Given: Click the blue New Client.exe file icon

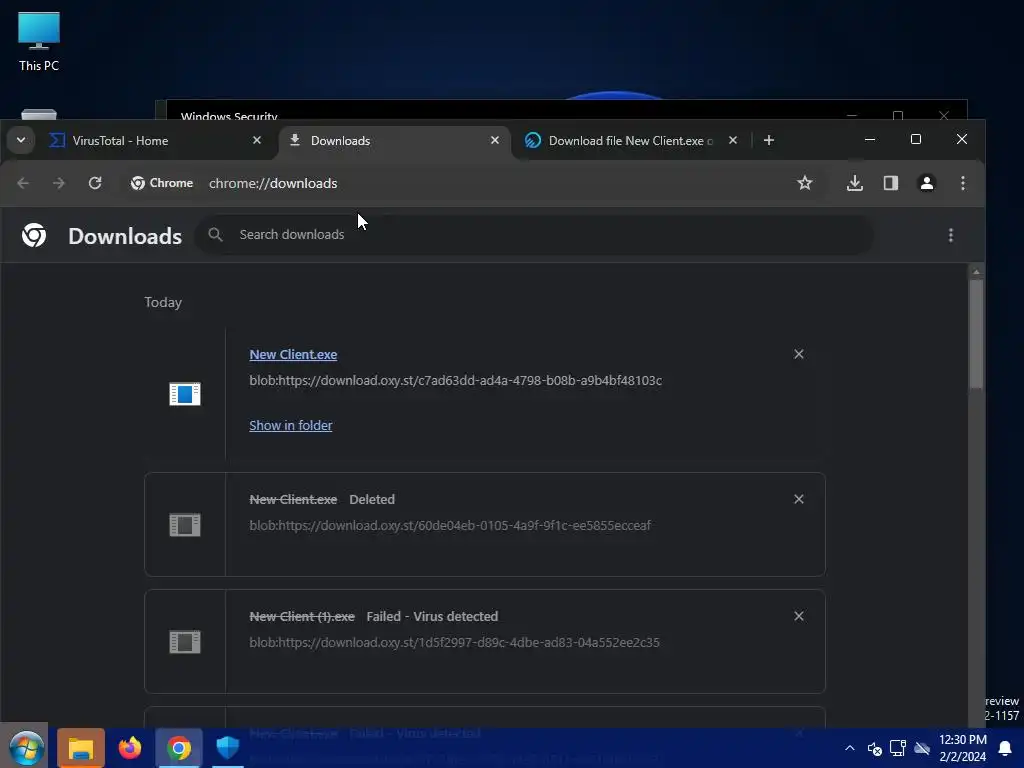Looking at the screenshot, I should (x=185, y=394).
